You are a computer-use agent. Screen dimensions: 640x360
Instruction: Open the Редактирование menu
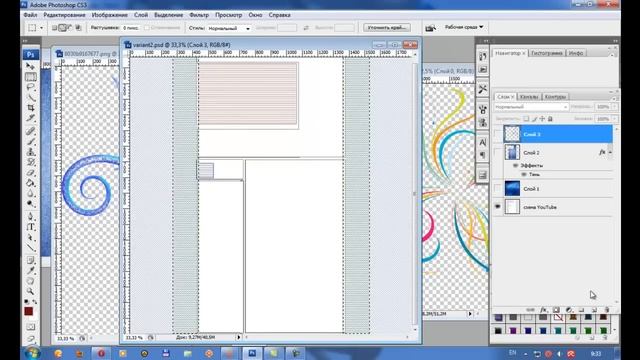coord(64,15)
